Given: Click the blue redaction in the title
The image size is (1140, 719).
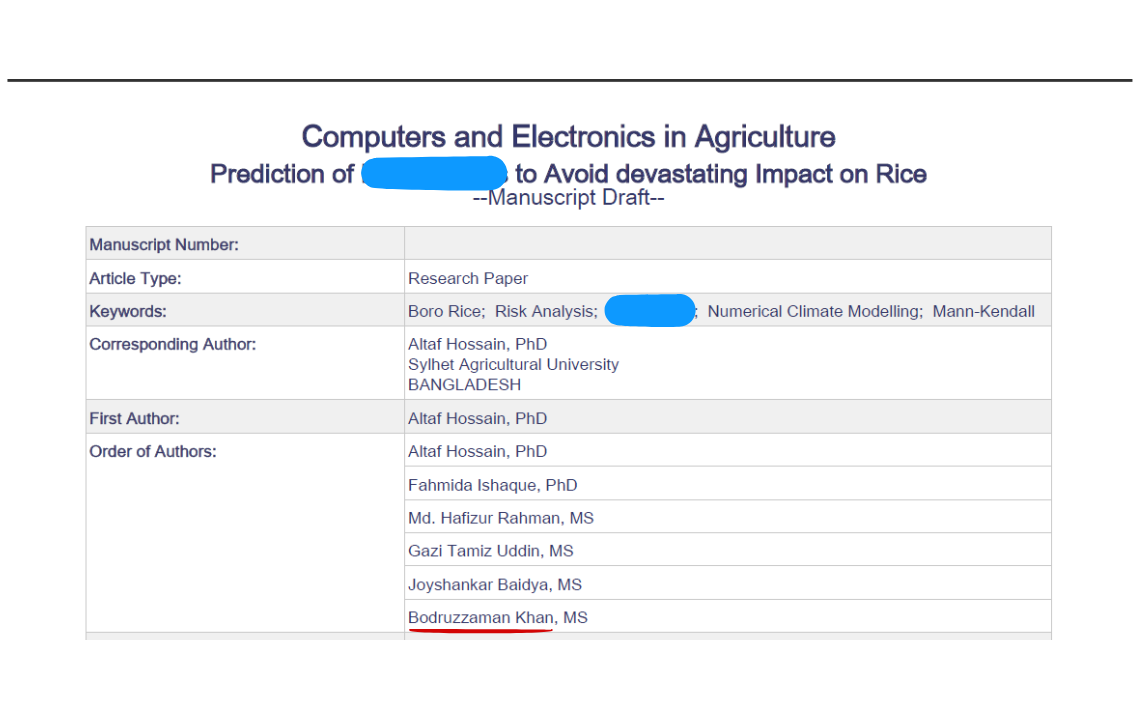Looking at the screenshot, I should [434, 173].
